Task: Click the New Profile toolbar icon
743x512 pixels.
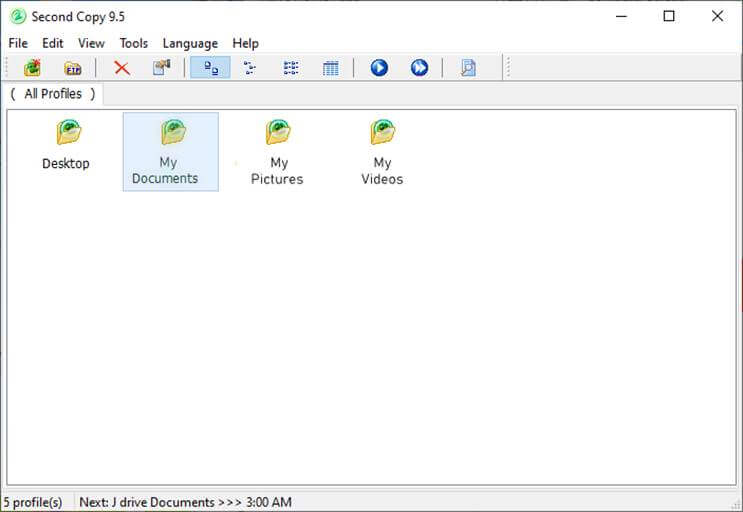Action: [32, 68]
